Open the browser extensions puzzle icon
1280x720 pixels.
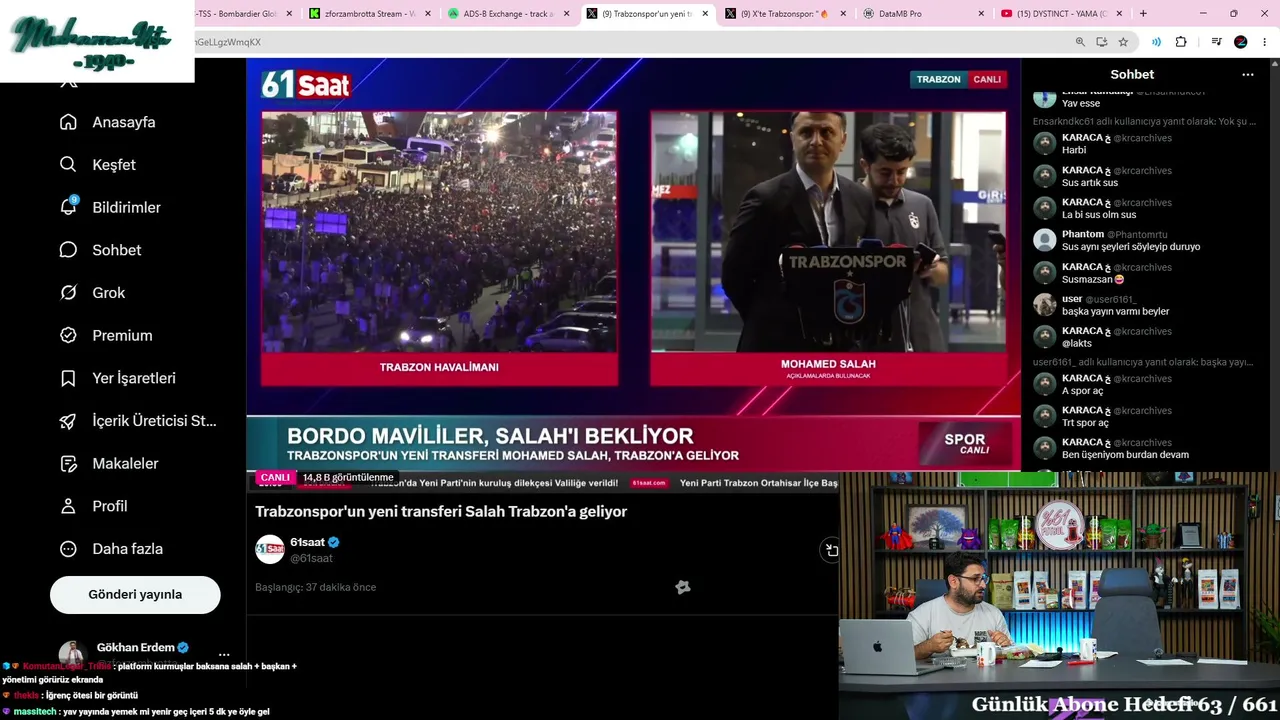click(1181, 42)
